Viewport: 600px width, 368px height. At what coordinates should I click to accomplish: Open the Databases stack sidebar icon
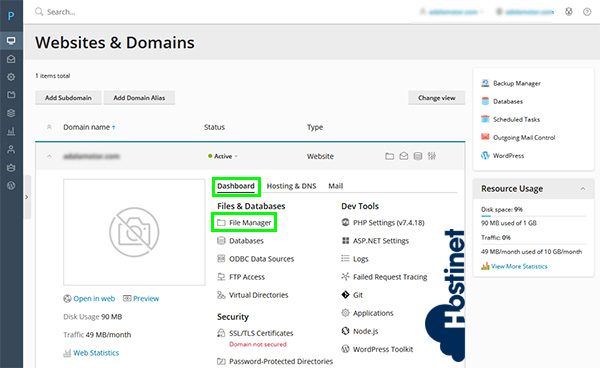11,113
